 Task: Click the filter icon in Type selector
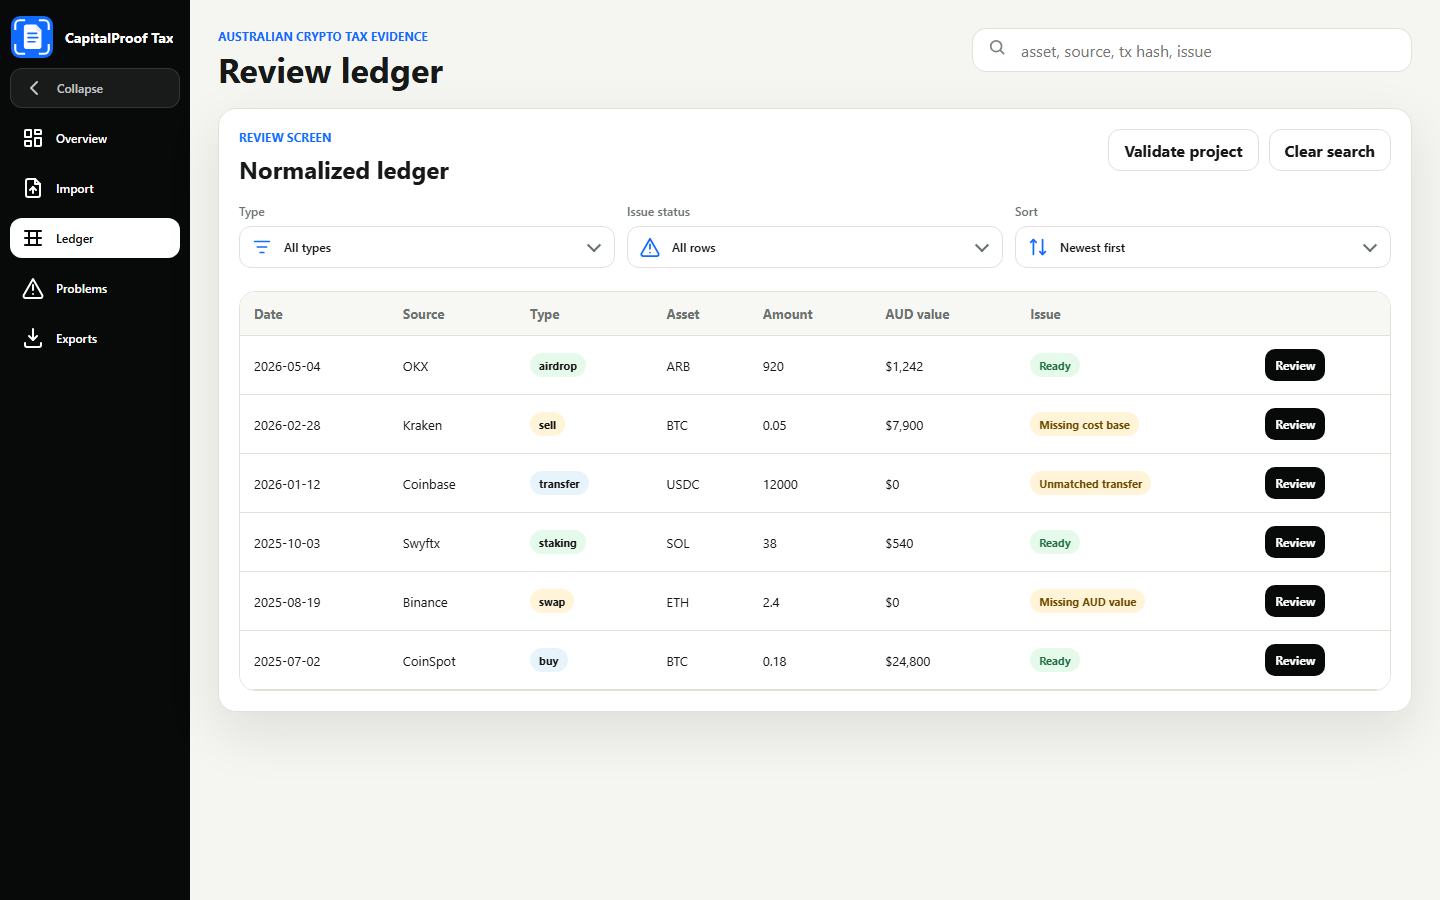coord(262,247)
